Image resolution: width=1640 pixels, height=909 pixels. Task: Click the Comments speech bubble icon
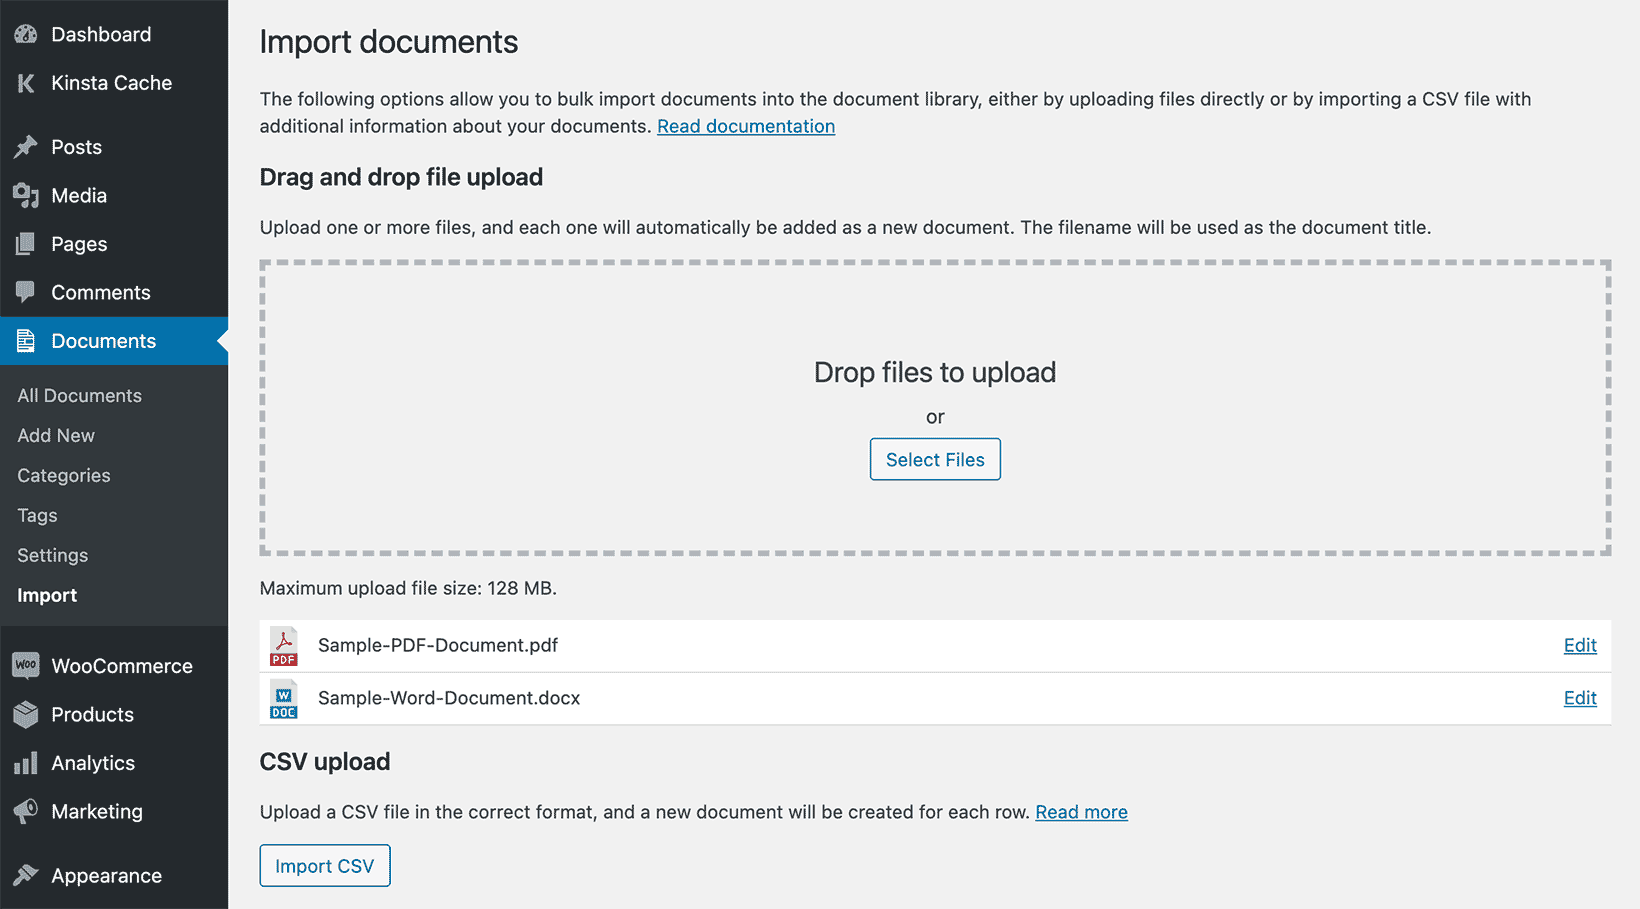[26, 292]
